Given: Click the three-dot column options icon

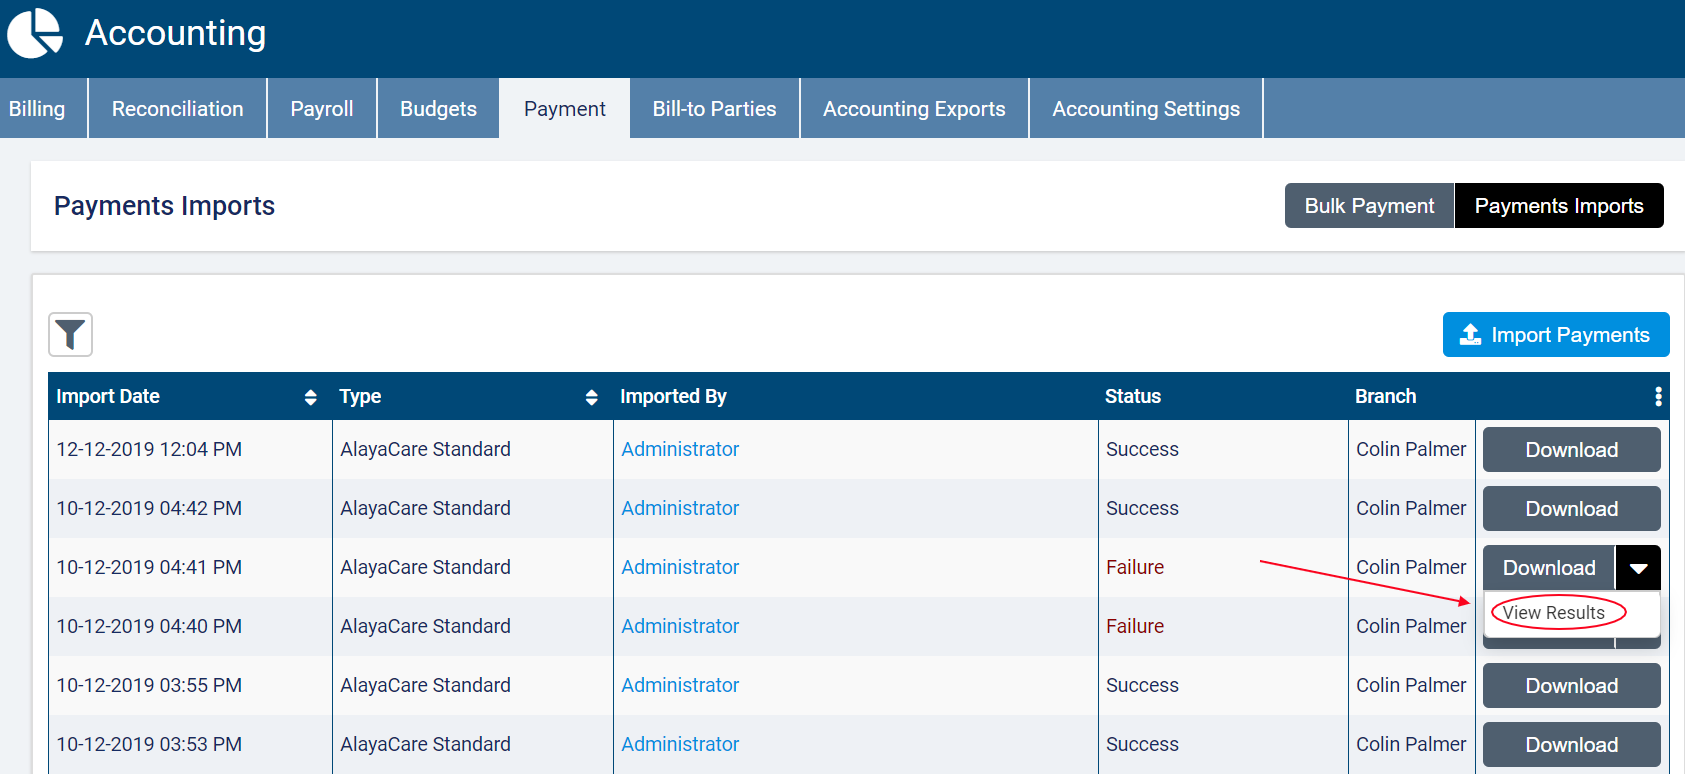Looking at the screenshot, I should click(1658, 396).
